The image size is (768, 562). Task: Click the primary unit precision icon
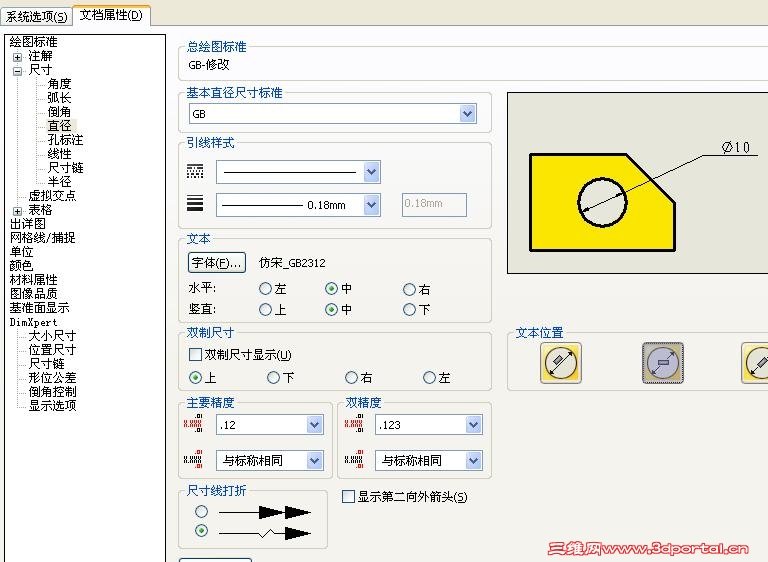[x=193, y=424]
